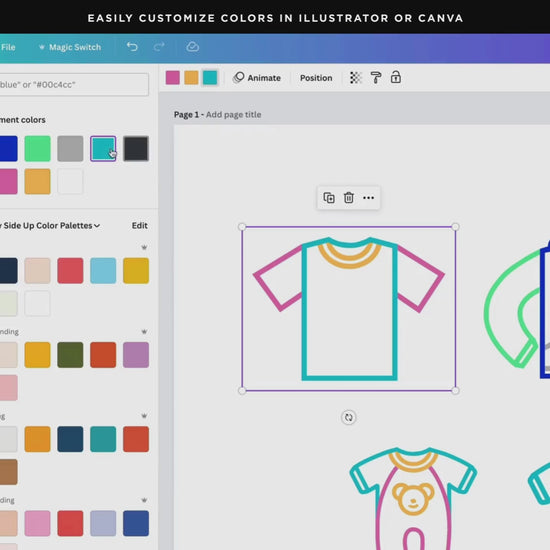Select the pink color in the top toolbar

173,78
